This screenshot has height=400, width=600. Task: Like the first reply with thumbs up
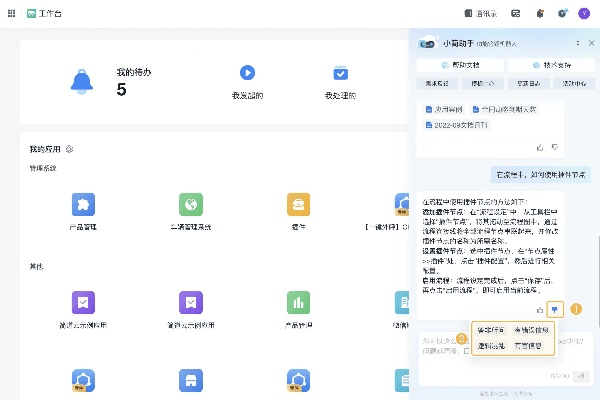(540, 147)
